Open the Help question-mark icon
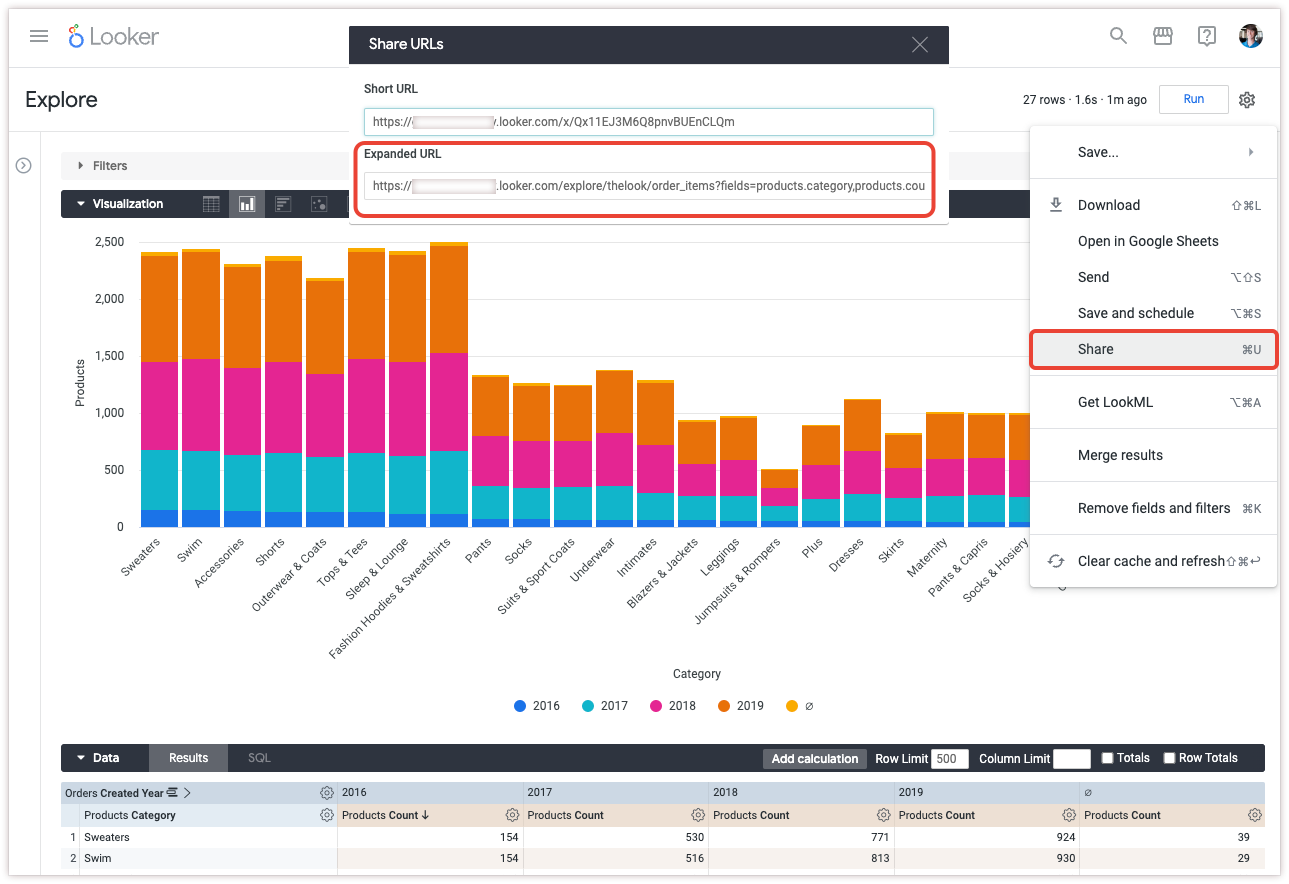This screenshot has height=884, width=1289. tap(1206, 37)
